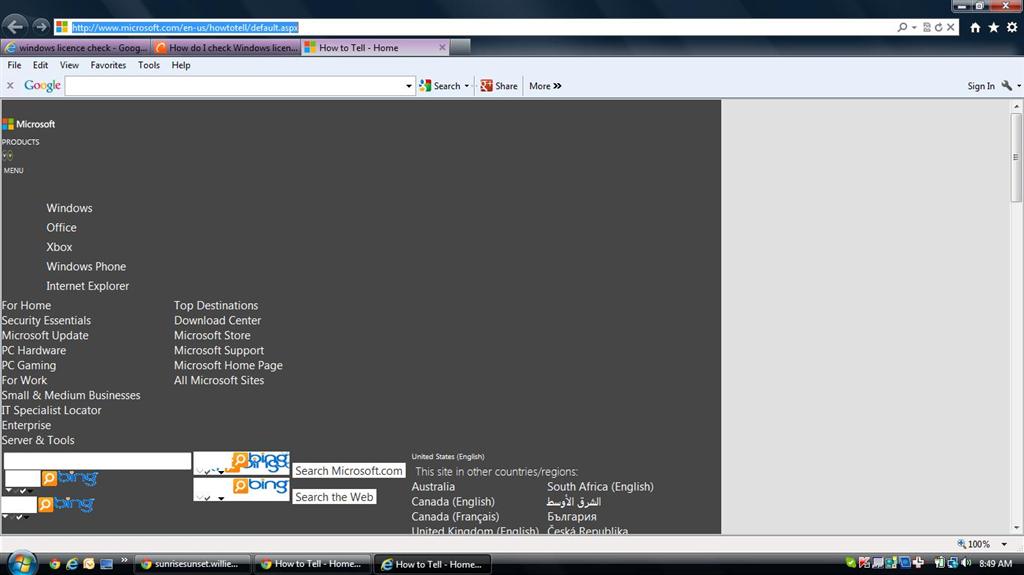Open the address bar autocomplete dropdown arrow
This screenshot has width=1024, height=575.
point(914,27)
